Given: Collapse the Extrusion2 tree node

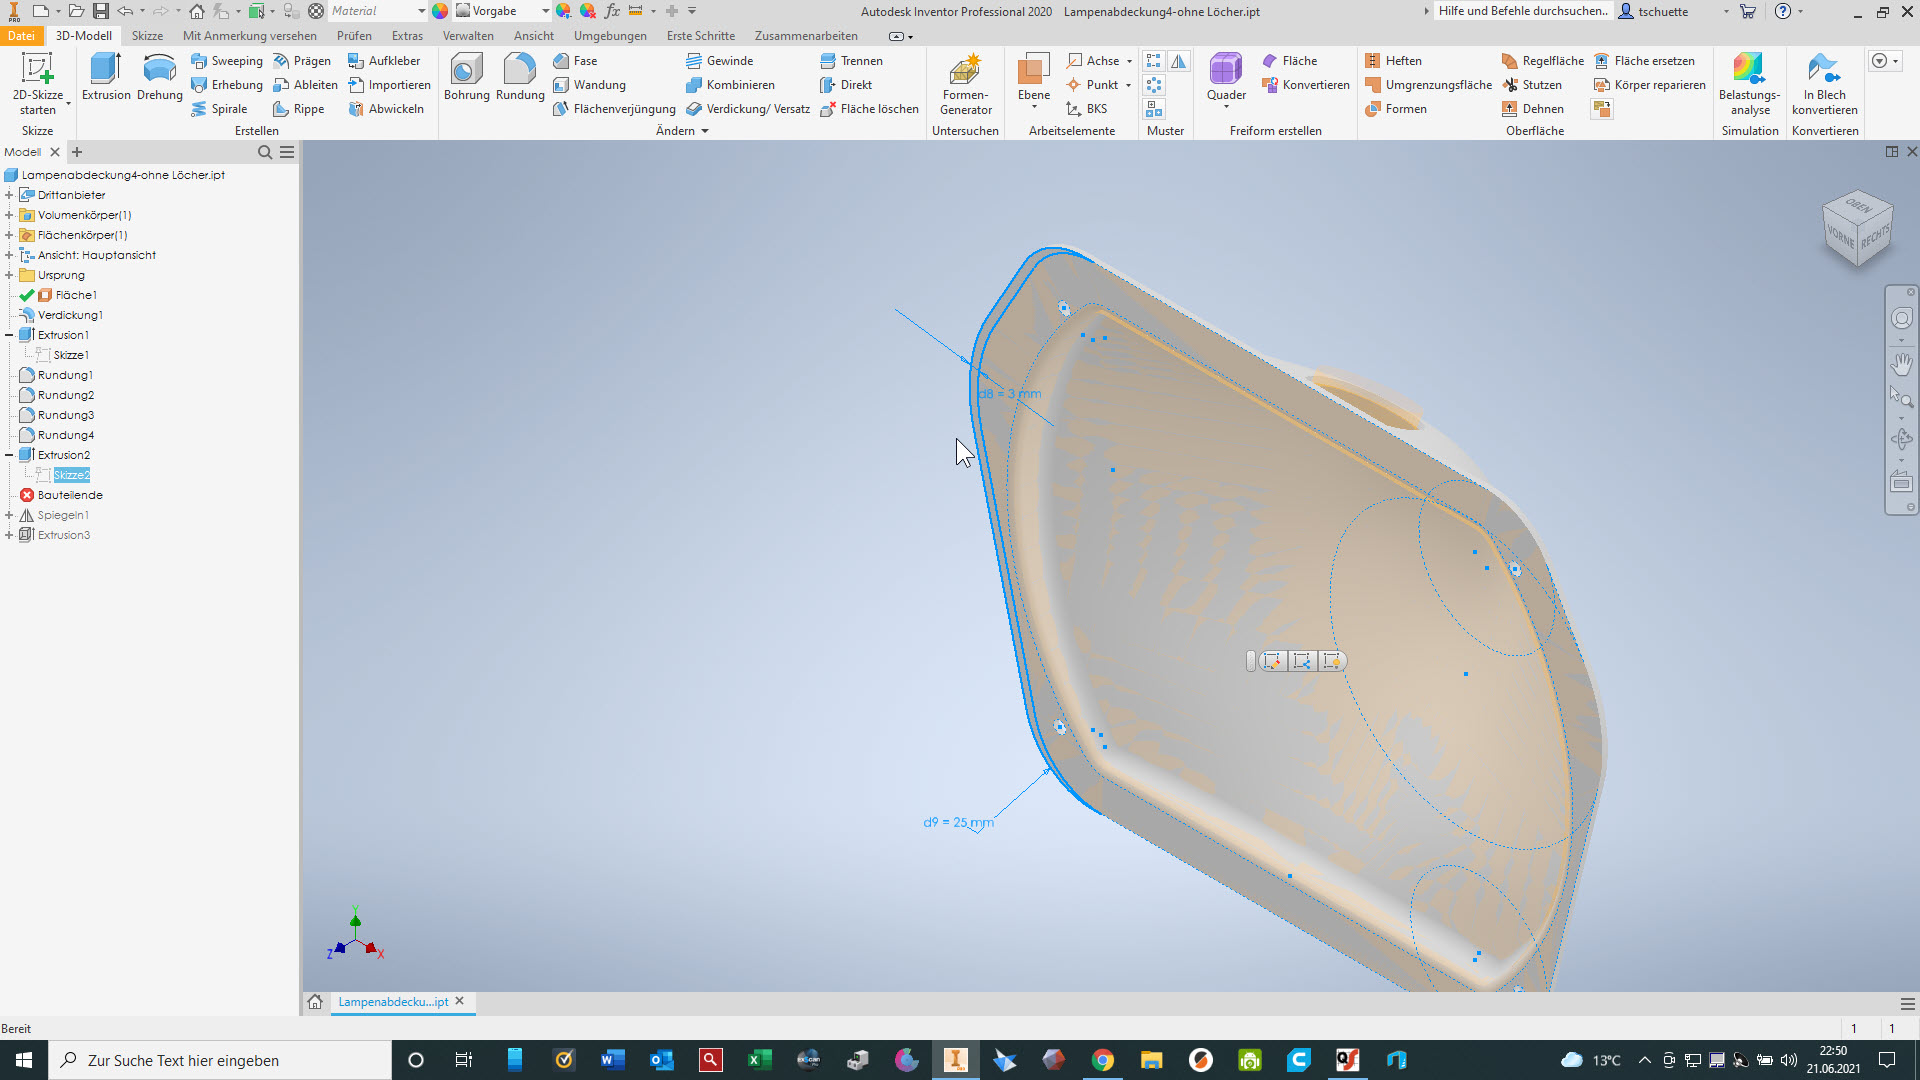Looking at the screenshot, I should pos(9,455).
